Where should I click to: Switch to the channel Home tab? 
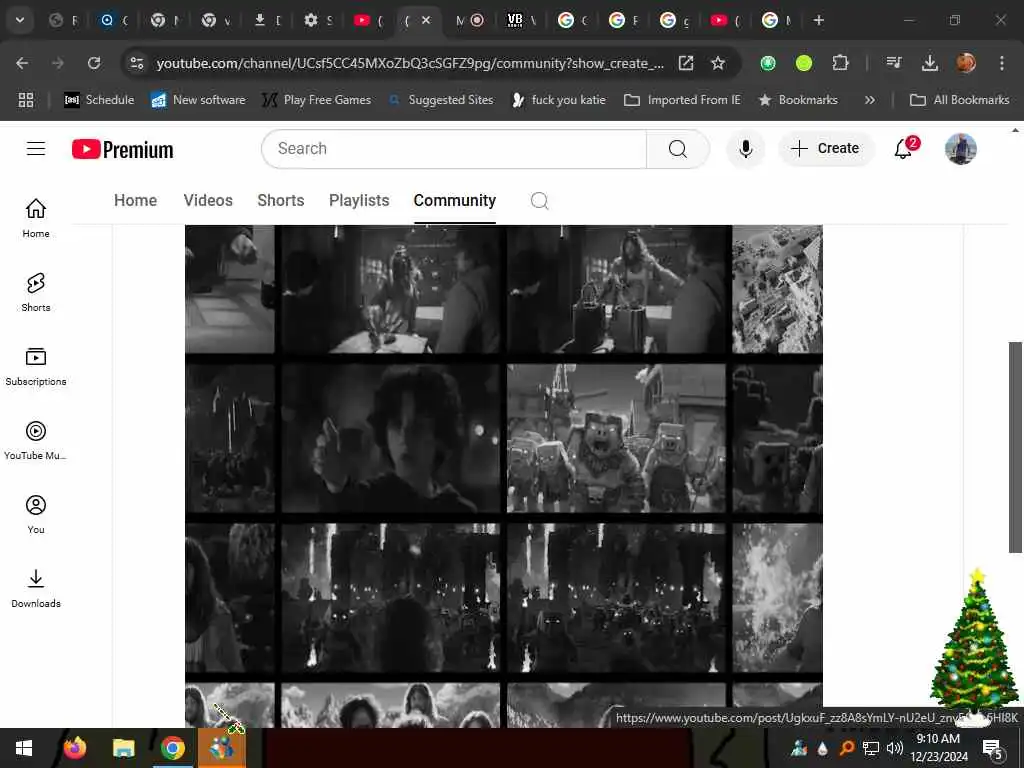(x=135, y=200)
